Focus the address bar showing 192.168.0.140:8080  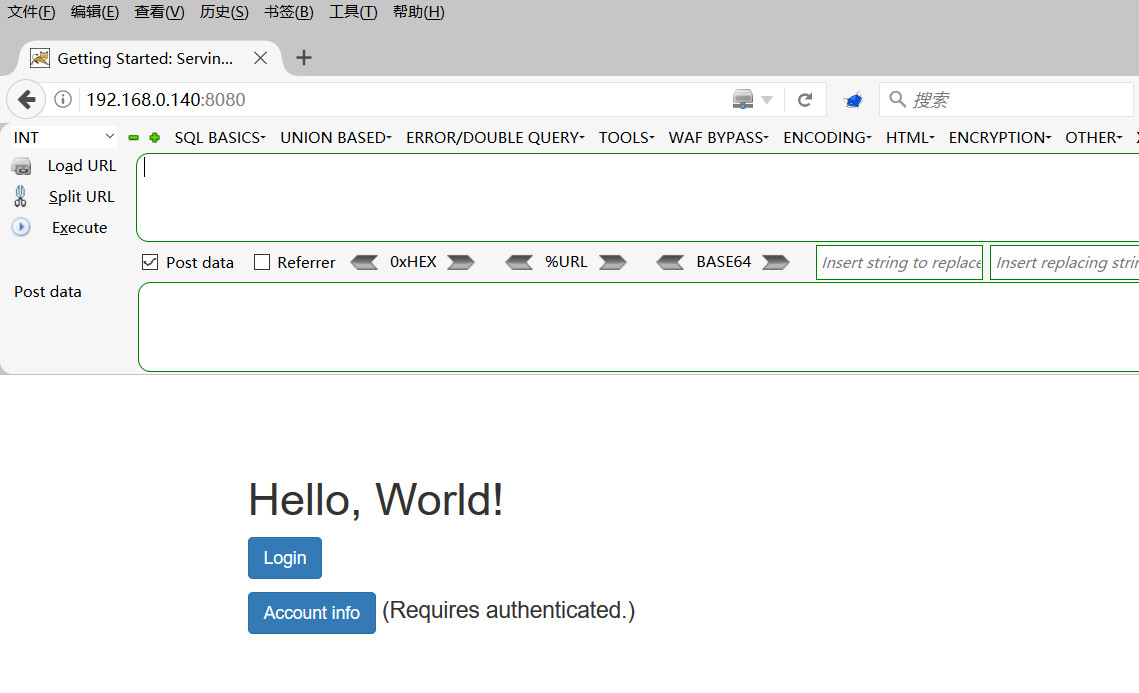point(403,100)
